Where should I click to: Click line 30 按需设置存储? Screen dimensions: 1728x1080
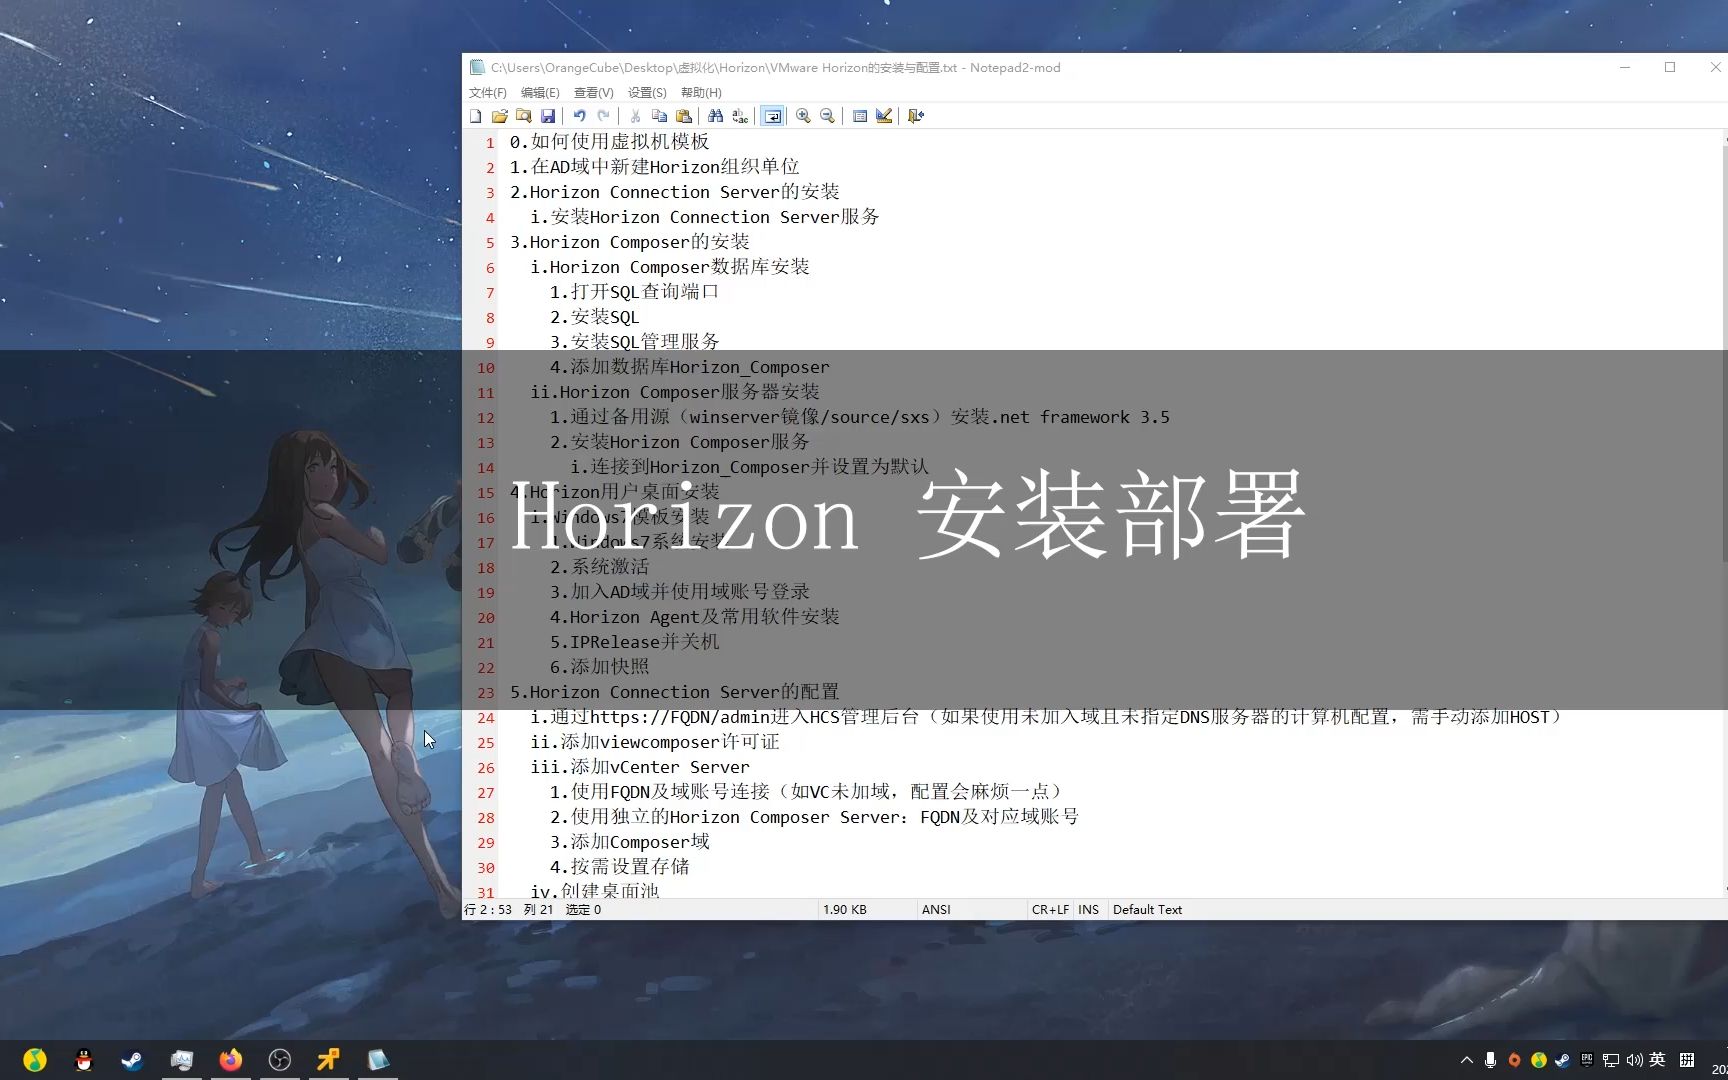630,867
